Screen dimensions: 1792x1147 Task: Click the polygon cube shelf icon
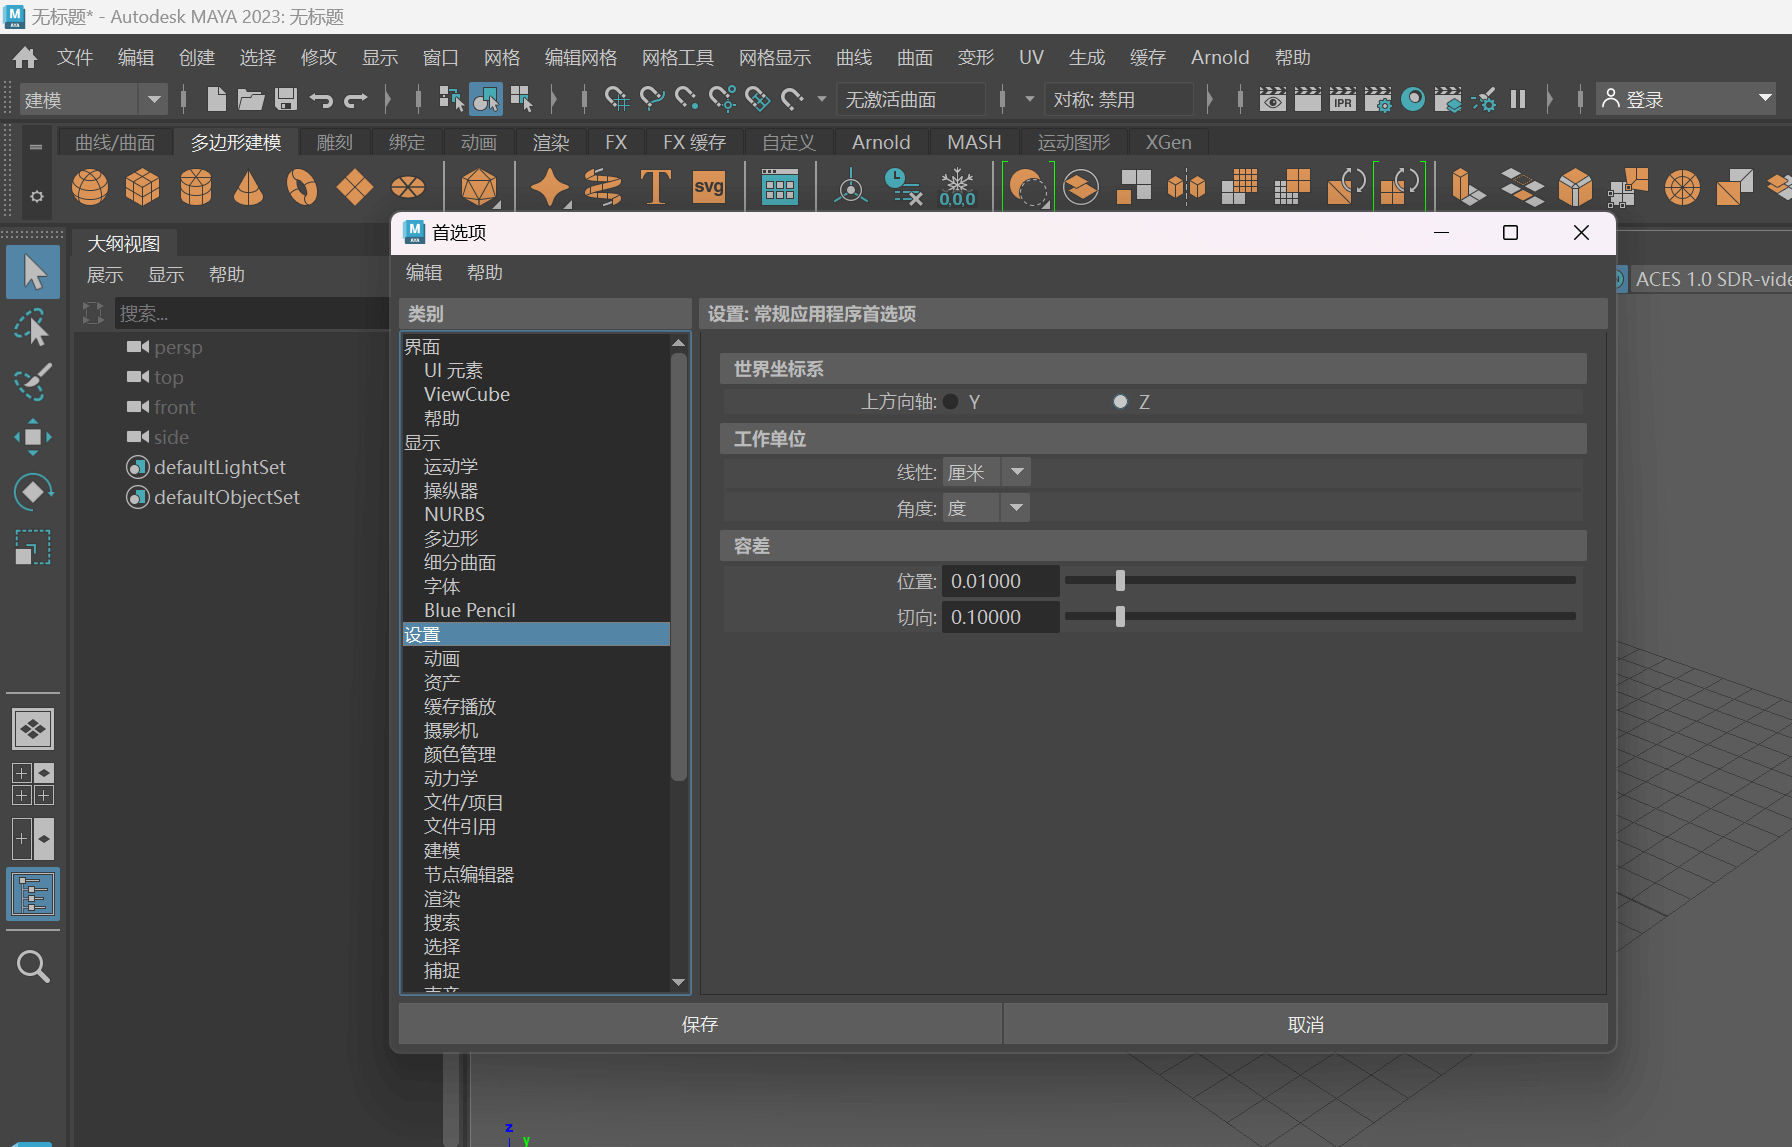coord(143,187)
